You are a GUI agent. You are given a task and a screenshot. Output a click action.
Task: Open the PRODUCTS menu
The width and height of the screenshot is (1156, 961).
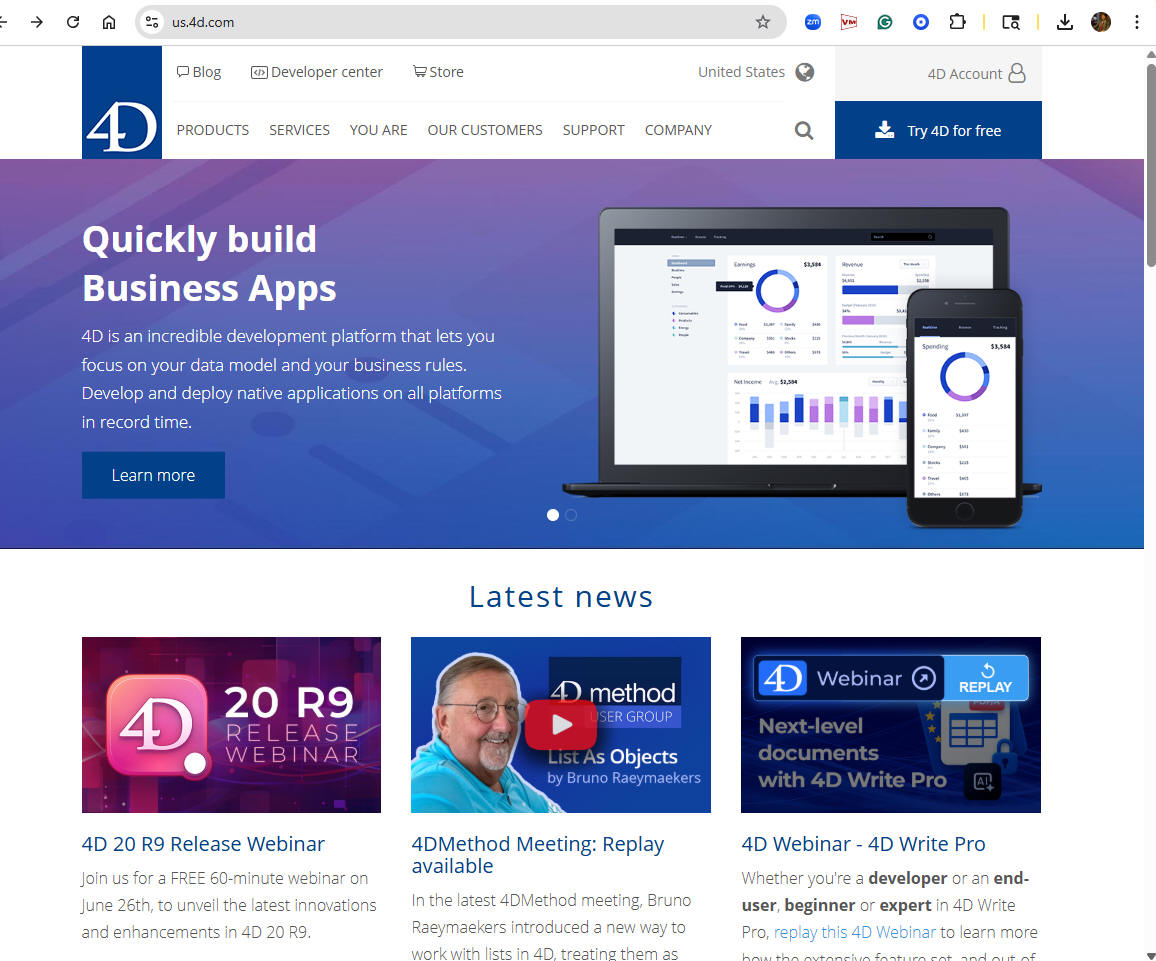[x=212, y=130]
